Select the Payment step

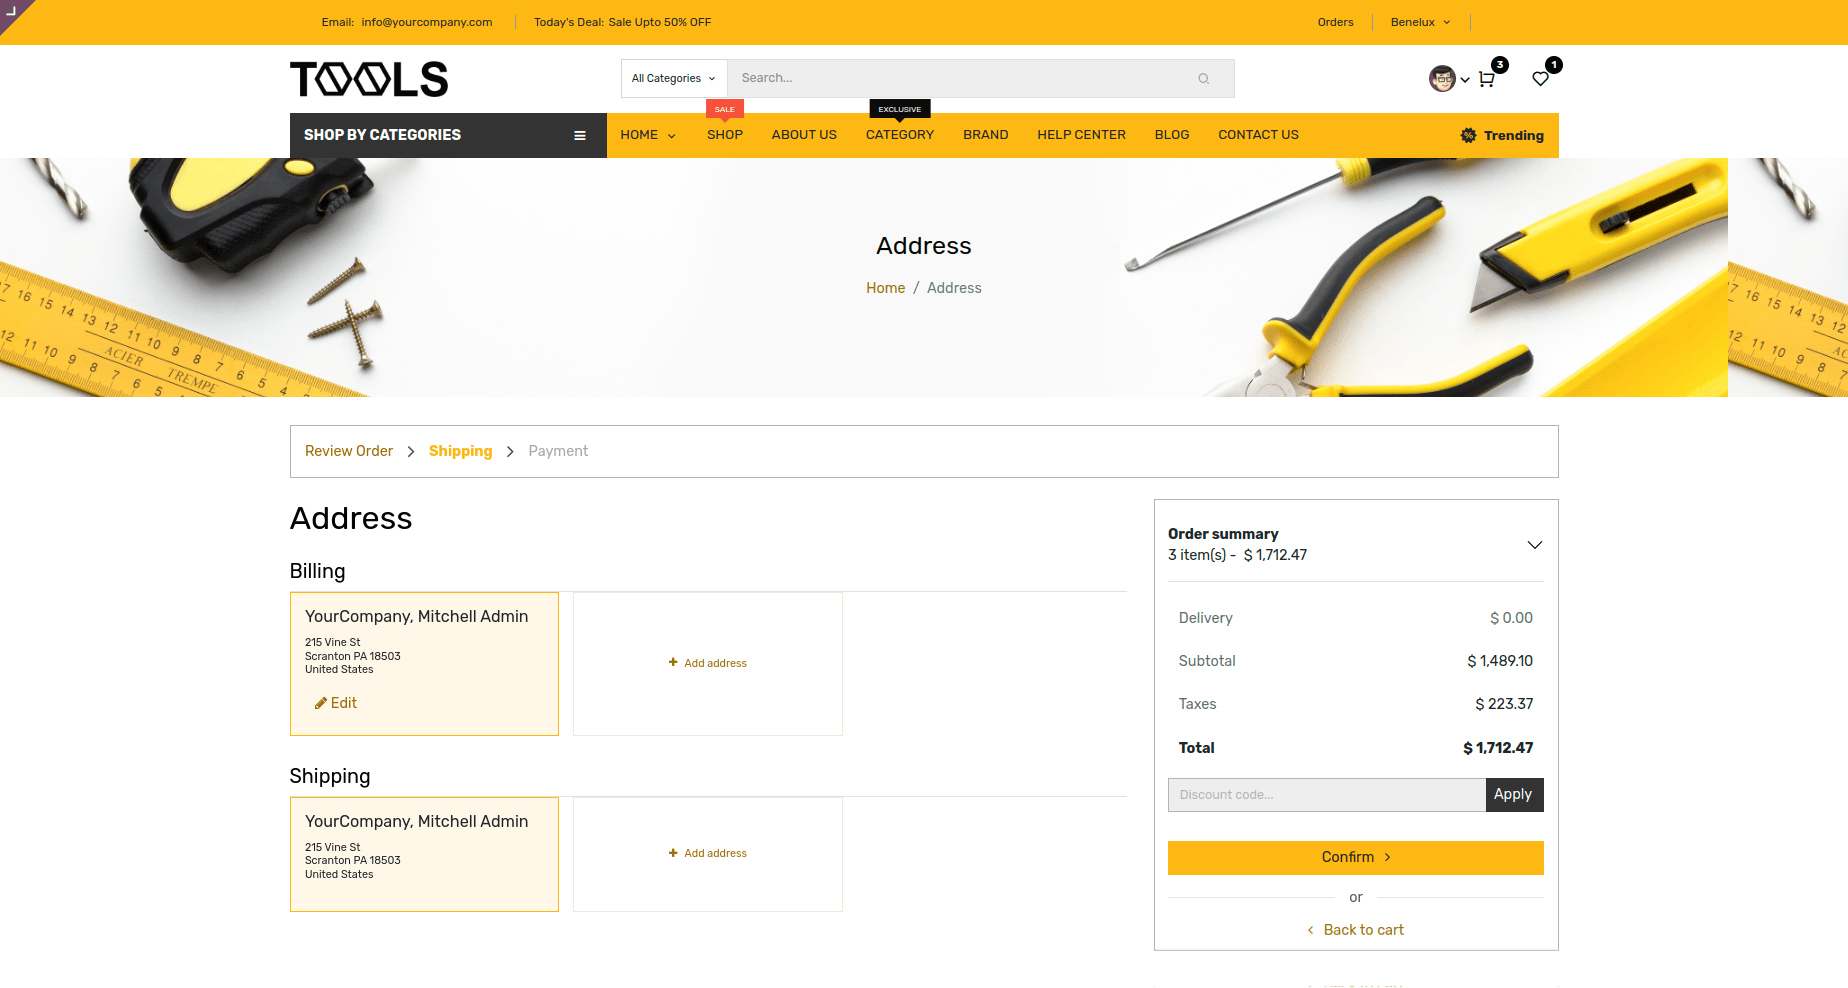558,451
